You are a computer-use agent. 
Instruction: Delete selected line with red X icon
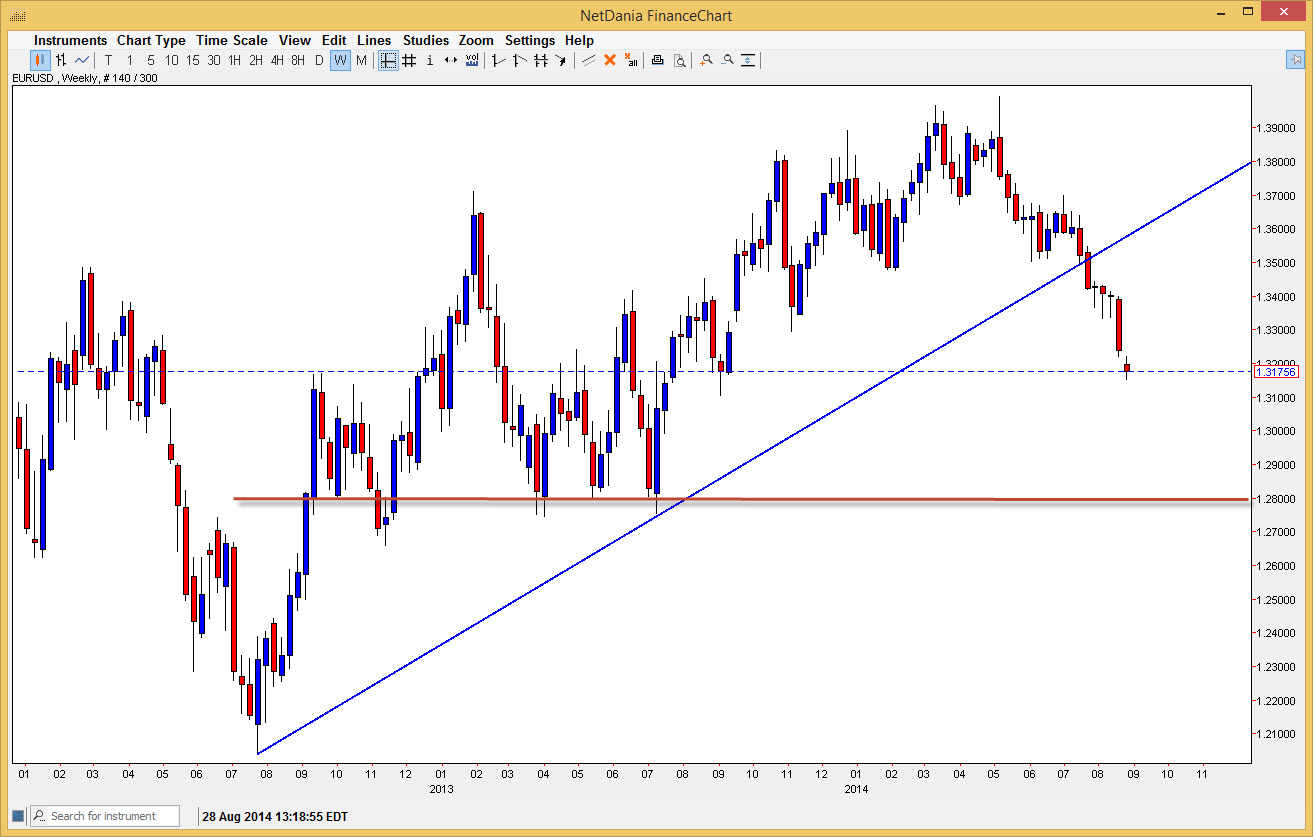coord(610,60)
